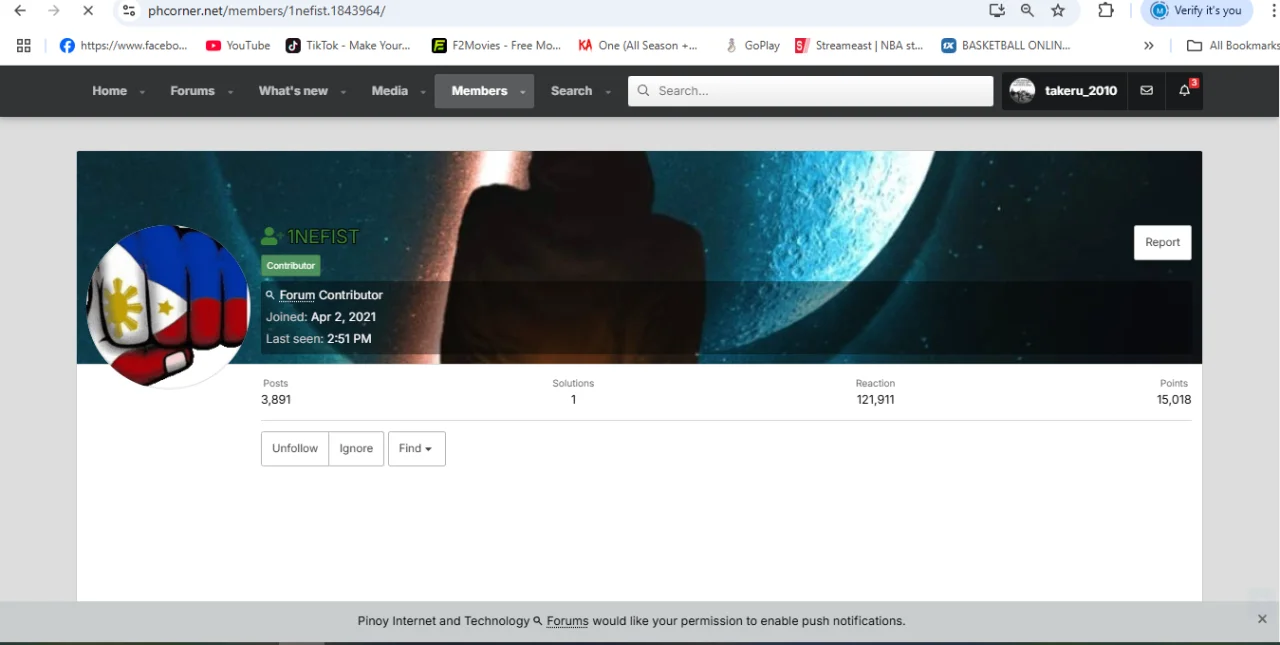Select the Members nav tab
Image resolution: width=1280 pixels, height=645 pixels.
(x=479, y=91)
